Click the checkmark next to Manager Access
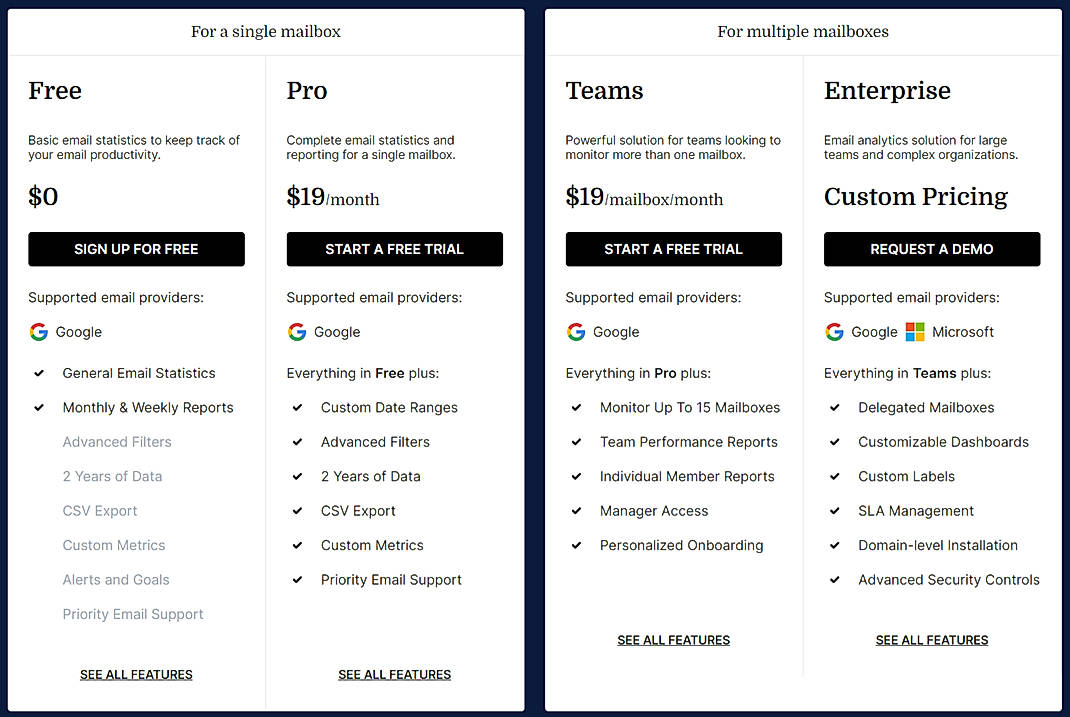This screenshot has height=717, width=1070. [576, 510]
